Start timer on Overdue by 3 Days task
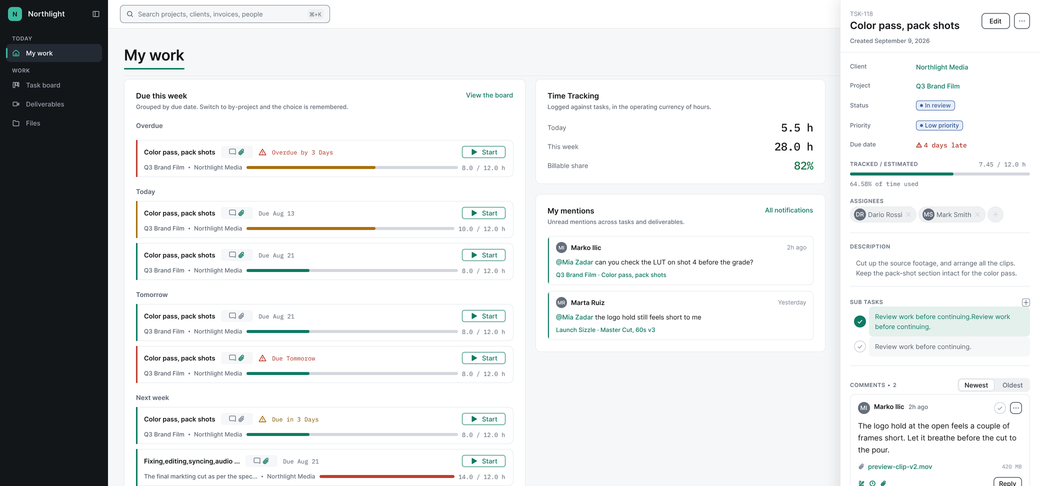Image resolution: width=1040 pixels, height=486 pixels. pos(484,152)
